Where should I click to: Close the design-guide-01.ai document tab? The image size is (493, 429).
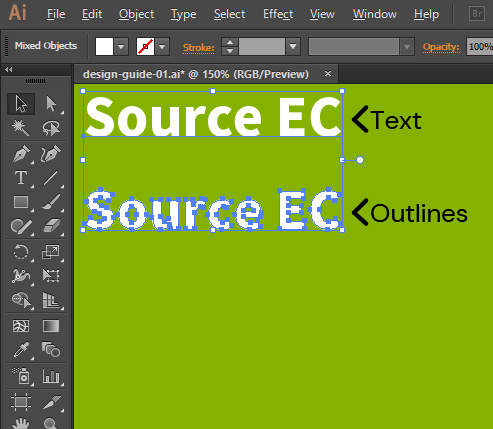pos(328,74)
